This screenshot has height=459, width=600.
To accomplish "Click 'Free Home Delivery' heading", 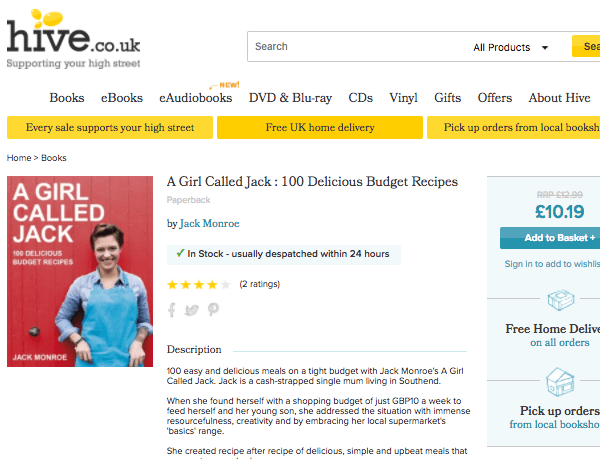I will (553, 329).
